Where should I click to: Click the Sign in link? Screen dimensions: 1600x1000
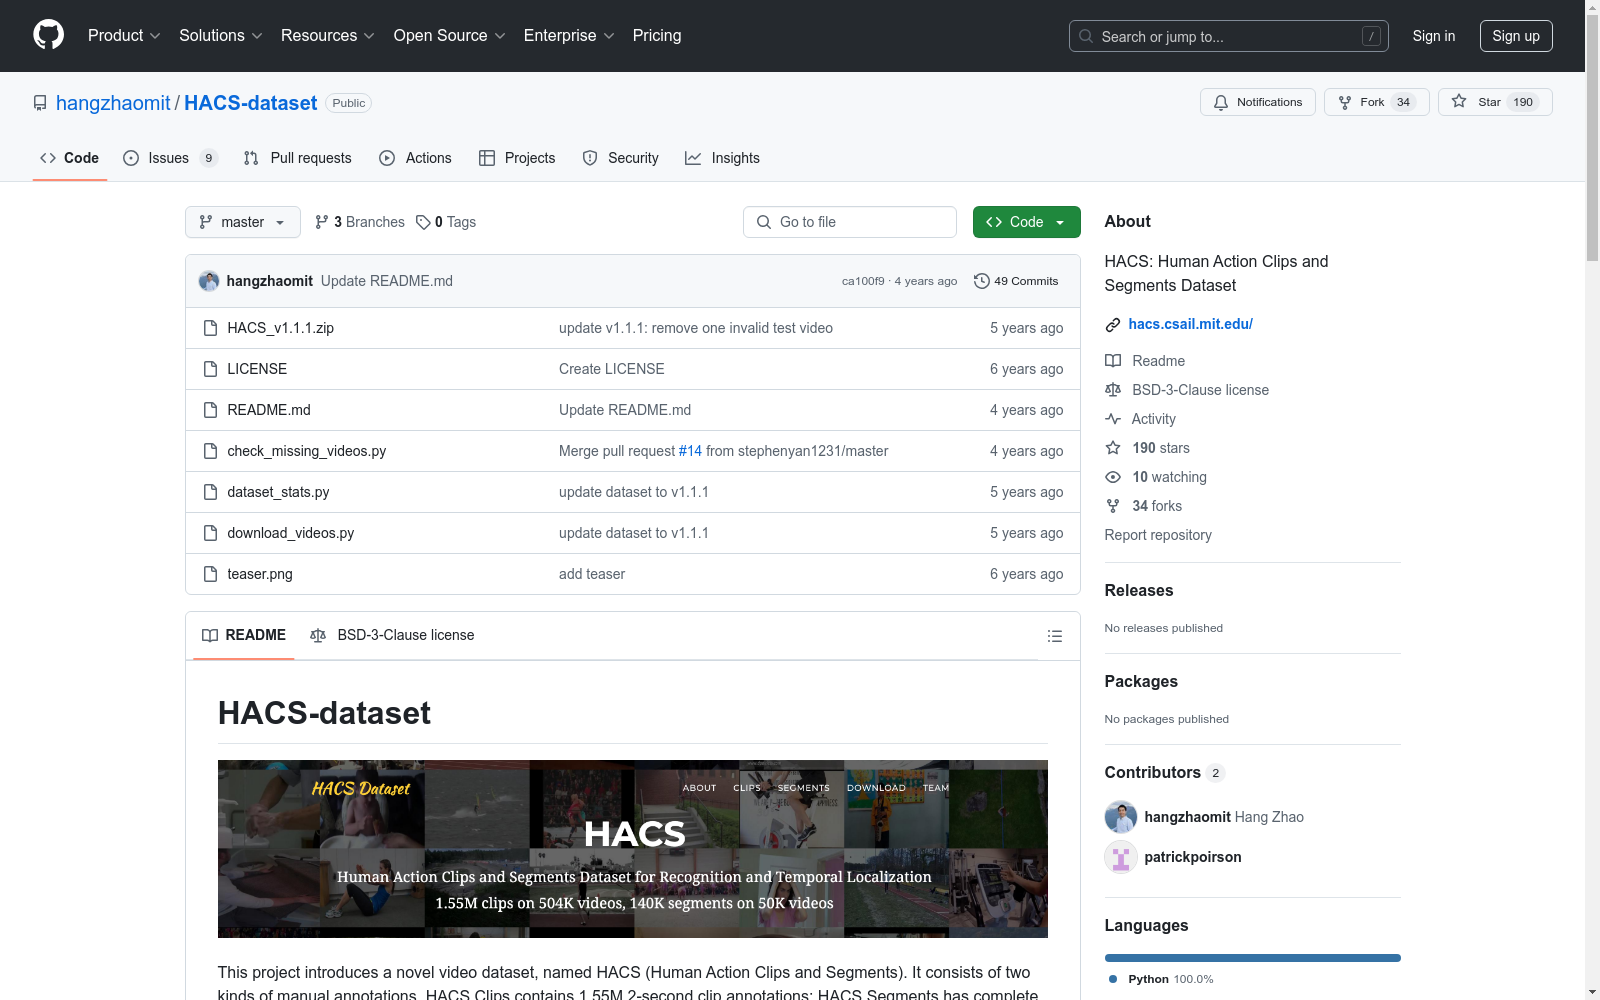[x=1433, y=36]
